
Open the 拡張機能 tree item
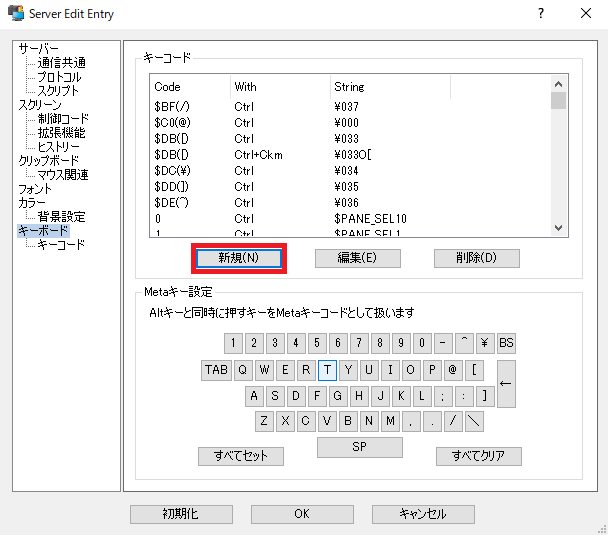62,133
